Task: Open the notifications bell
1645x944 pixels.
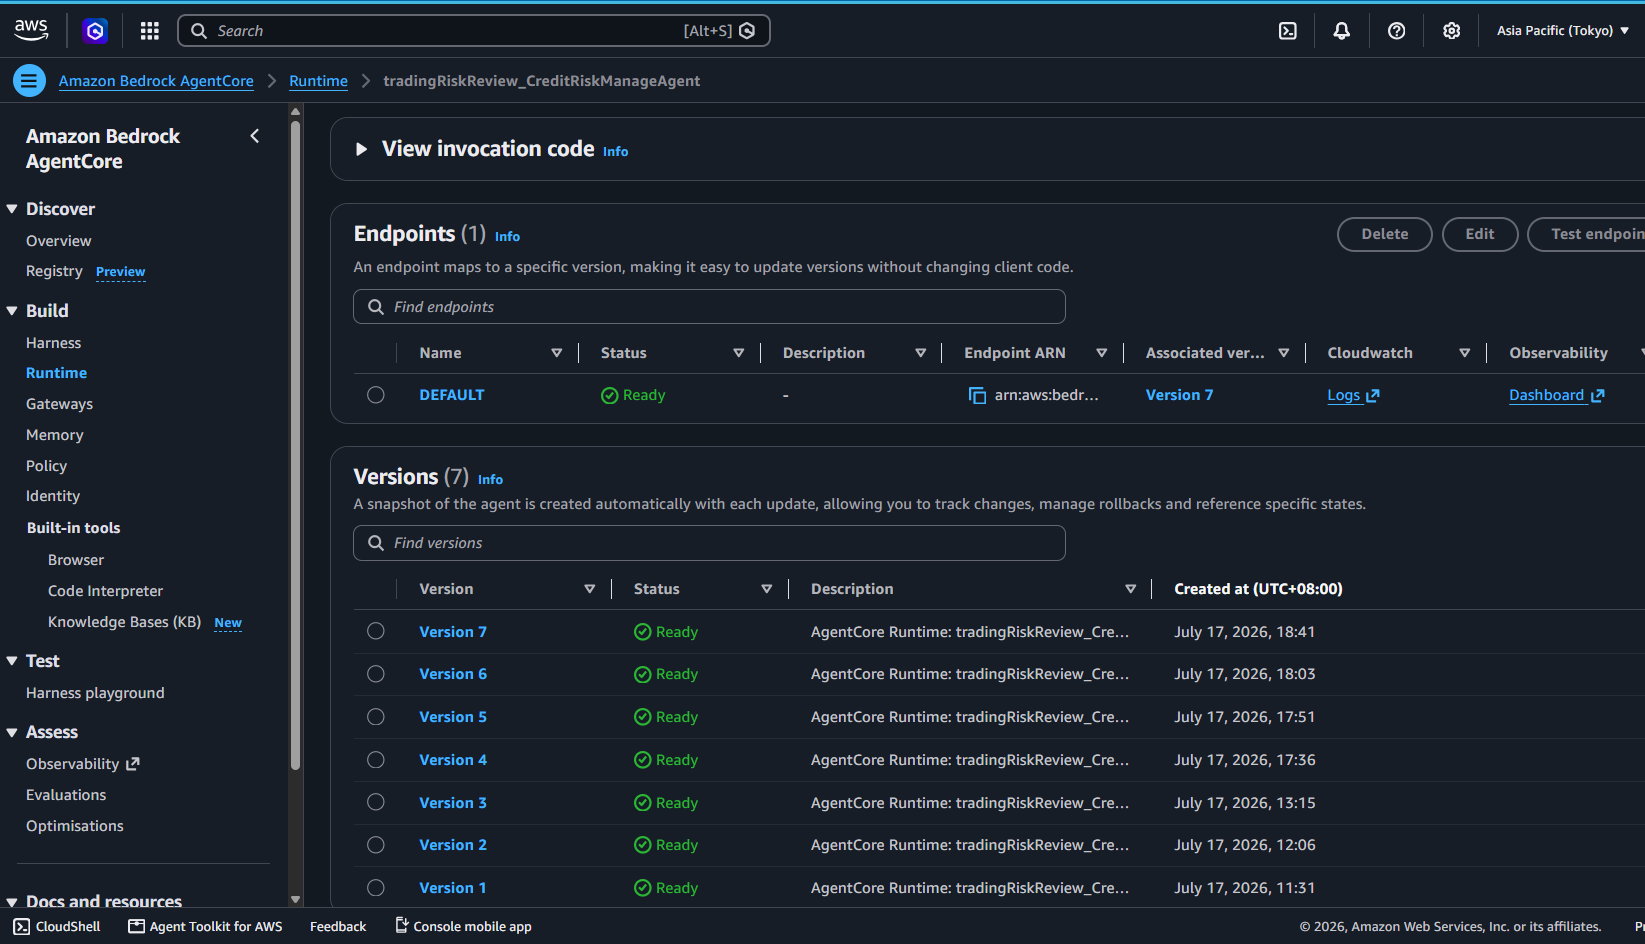Action: coord(1342,31)
